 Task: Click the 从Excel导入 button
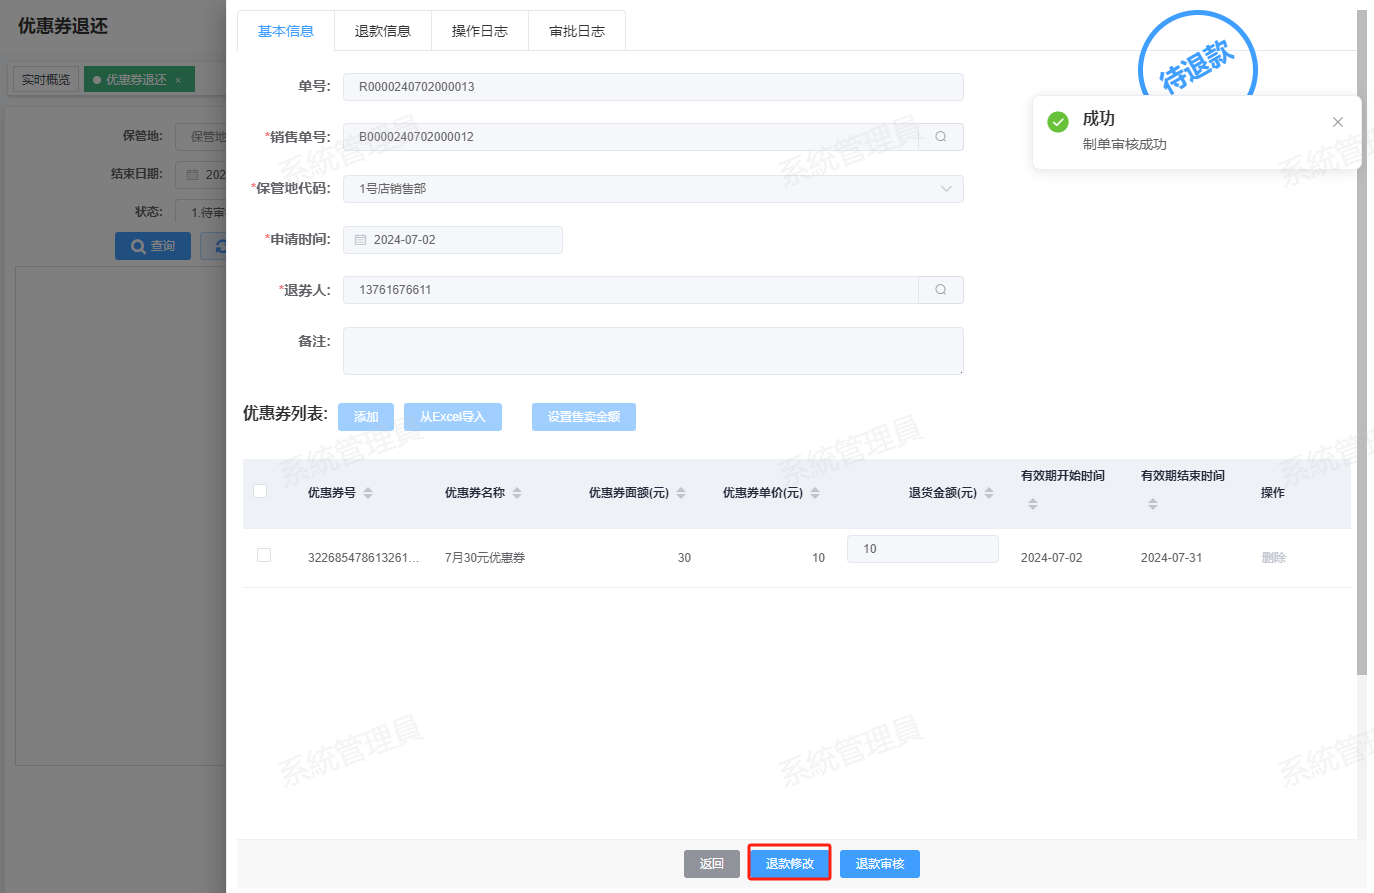pos(453,417)
